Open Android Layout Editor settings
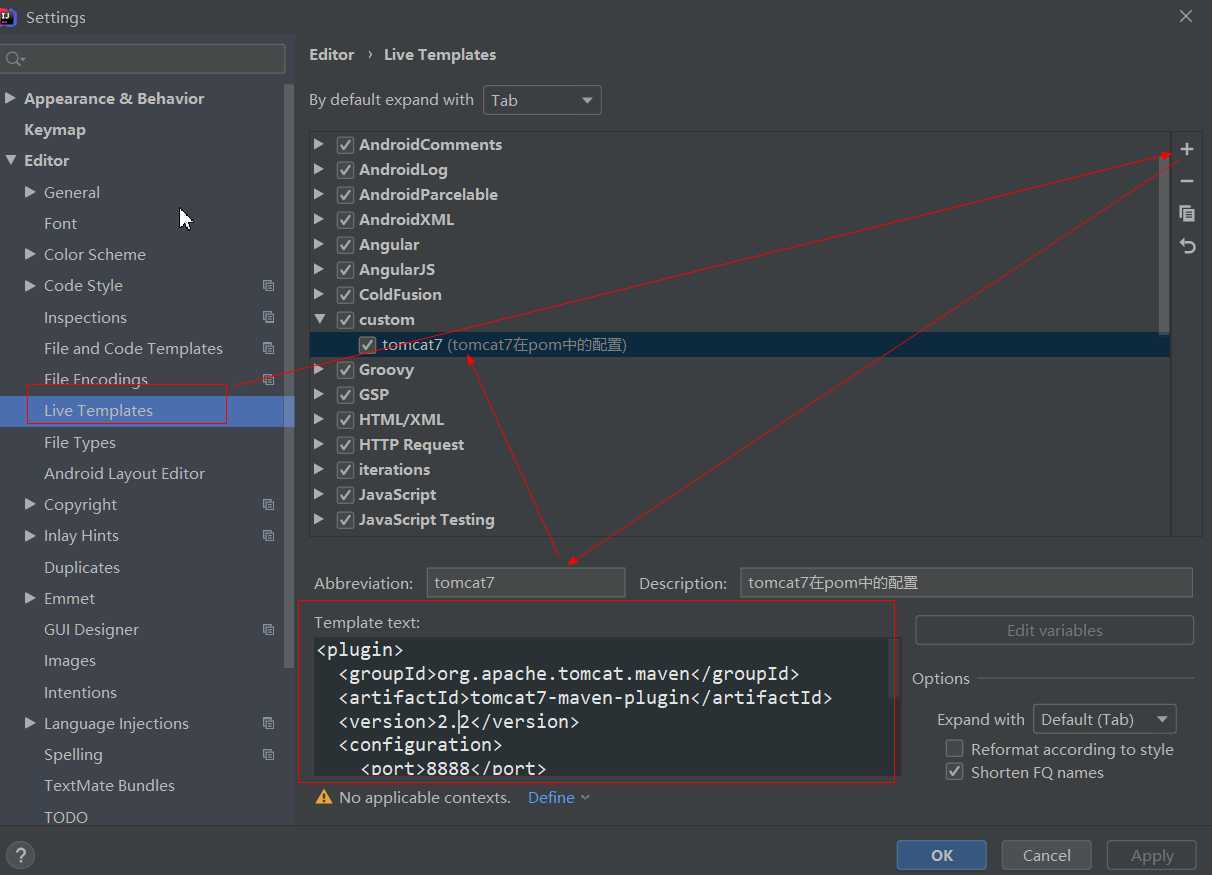 124,473
